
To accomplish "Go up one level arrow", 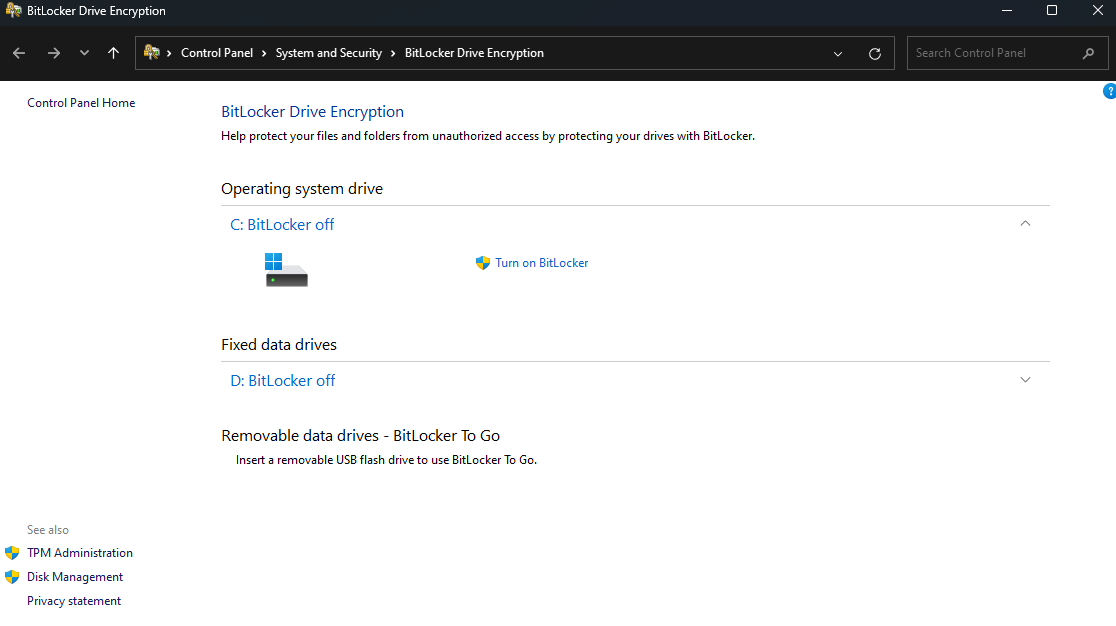I will 113,53.
